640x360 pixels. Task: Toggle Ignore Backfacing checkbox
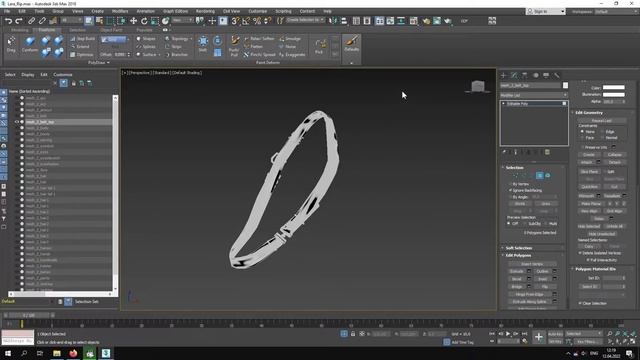coord(510,190)
